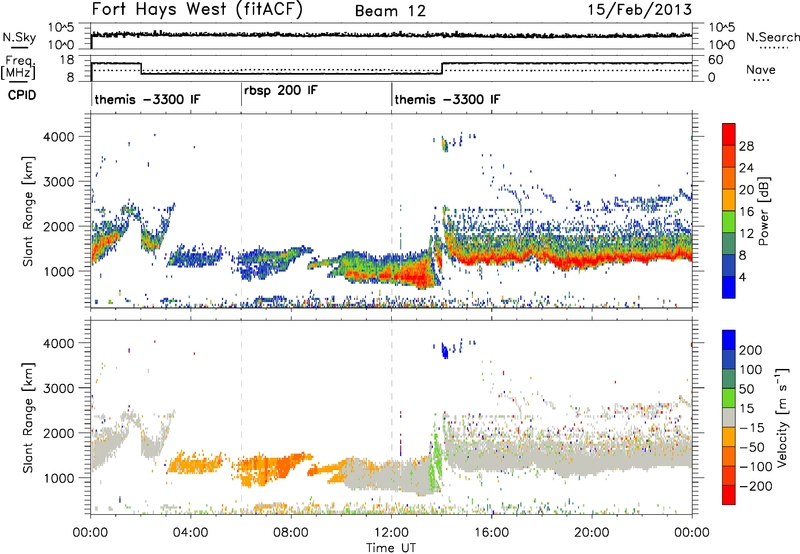Click the 'Nave' legend label

[x=761, y=69]
